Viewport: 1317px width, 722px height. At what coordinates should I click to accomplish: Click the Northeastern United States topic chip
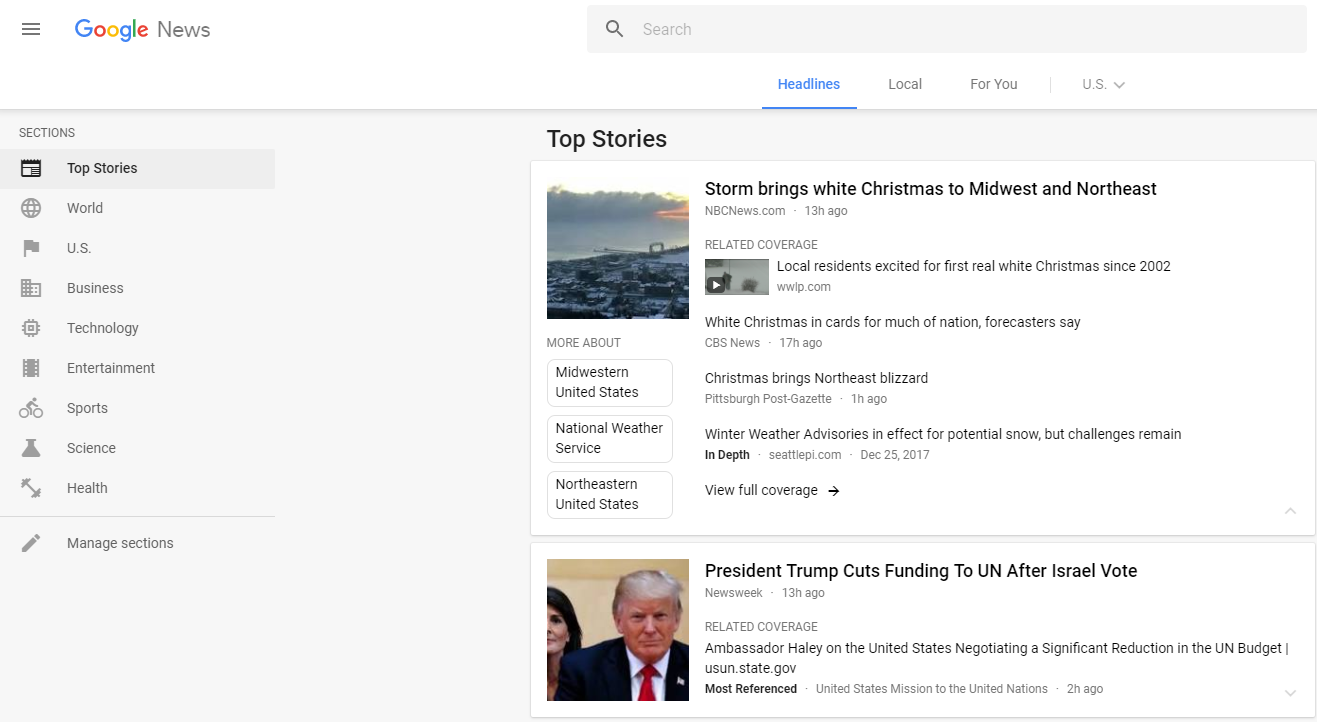(x=610, y=494)
